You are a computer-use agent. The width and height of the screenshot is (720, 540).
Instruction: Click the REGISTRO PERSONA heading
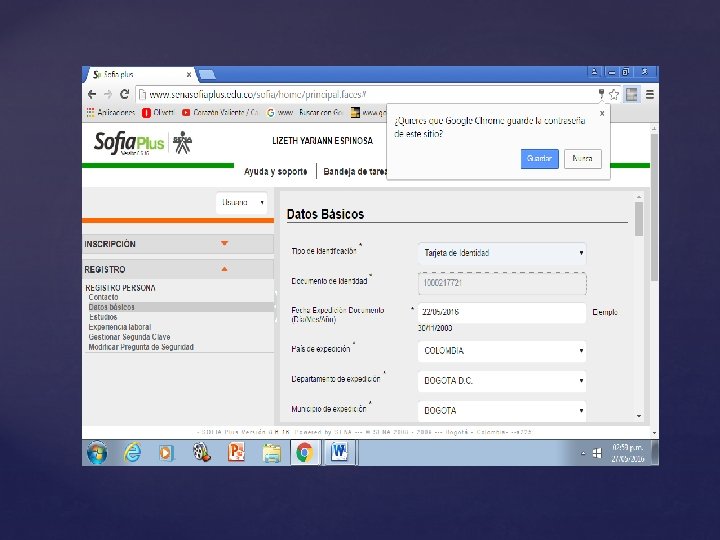pyautogui.click(x=120, y=288)
